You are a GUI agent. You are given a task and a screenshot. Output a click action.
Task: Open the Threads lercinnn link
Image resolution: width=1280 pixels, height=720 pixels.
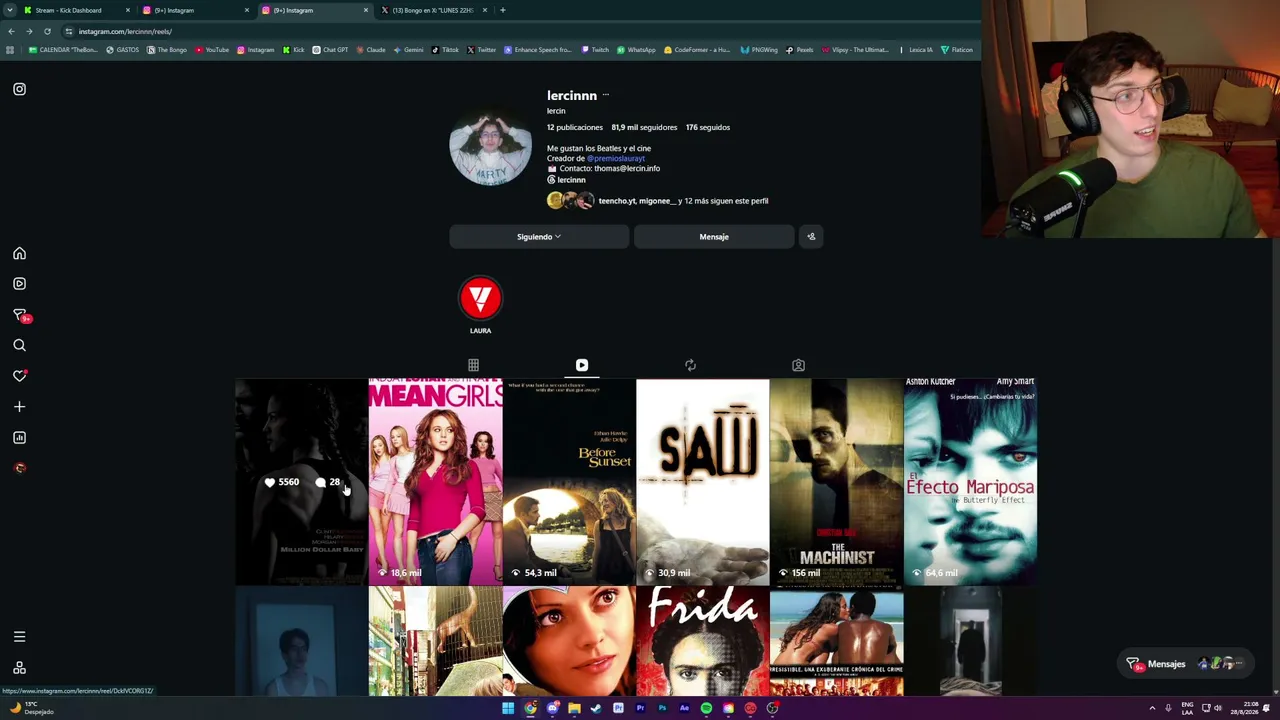566,180
